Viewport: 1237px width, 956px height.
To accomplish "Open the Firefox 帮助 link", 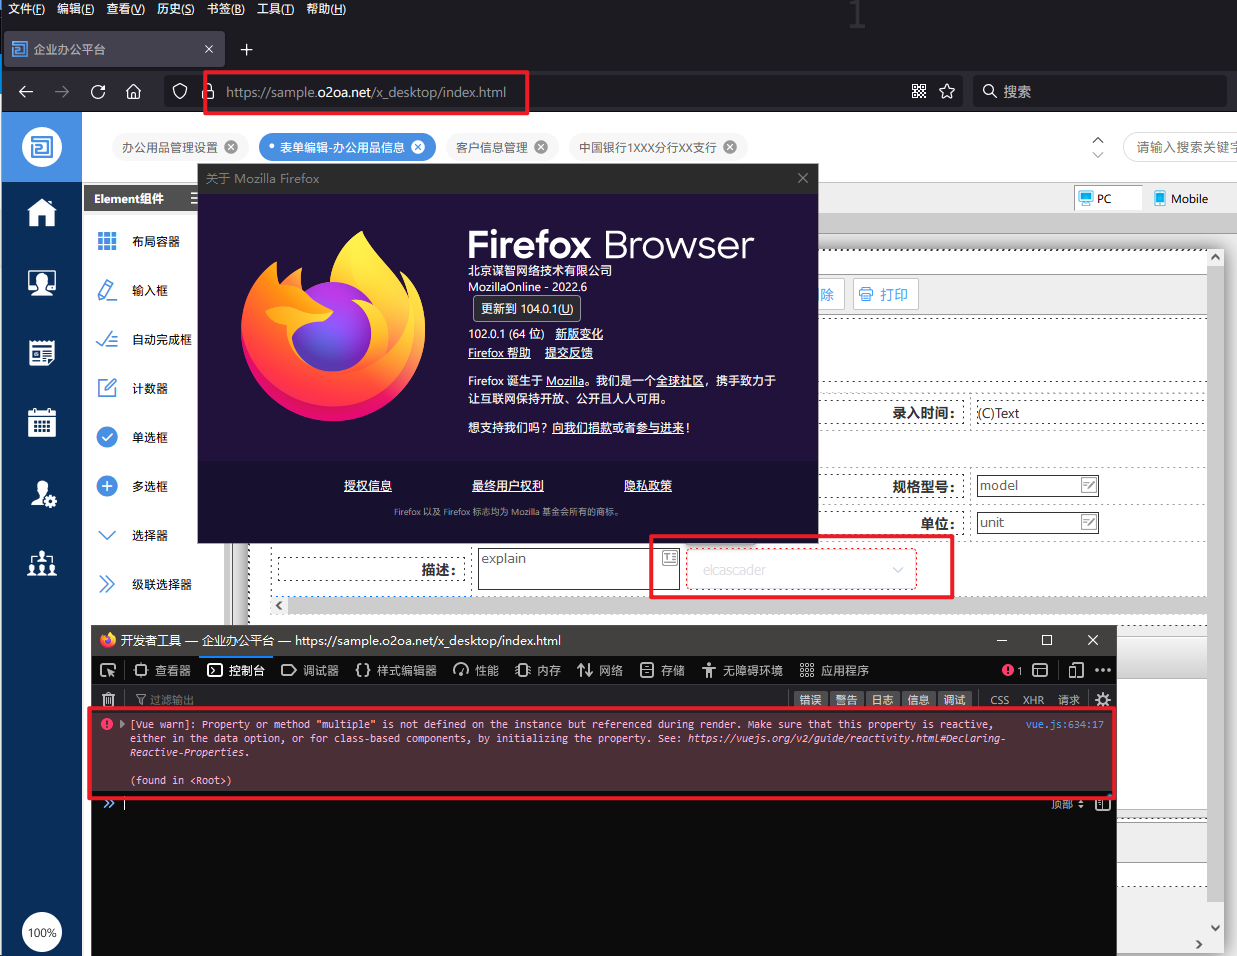I will 499,353.
